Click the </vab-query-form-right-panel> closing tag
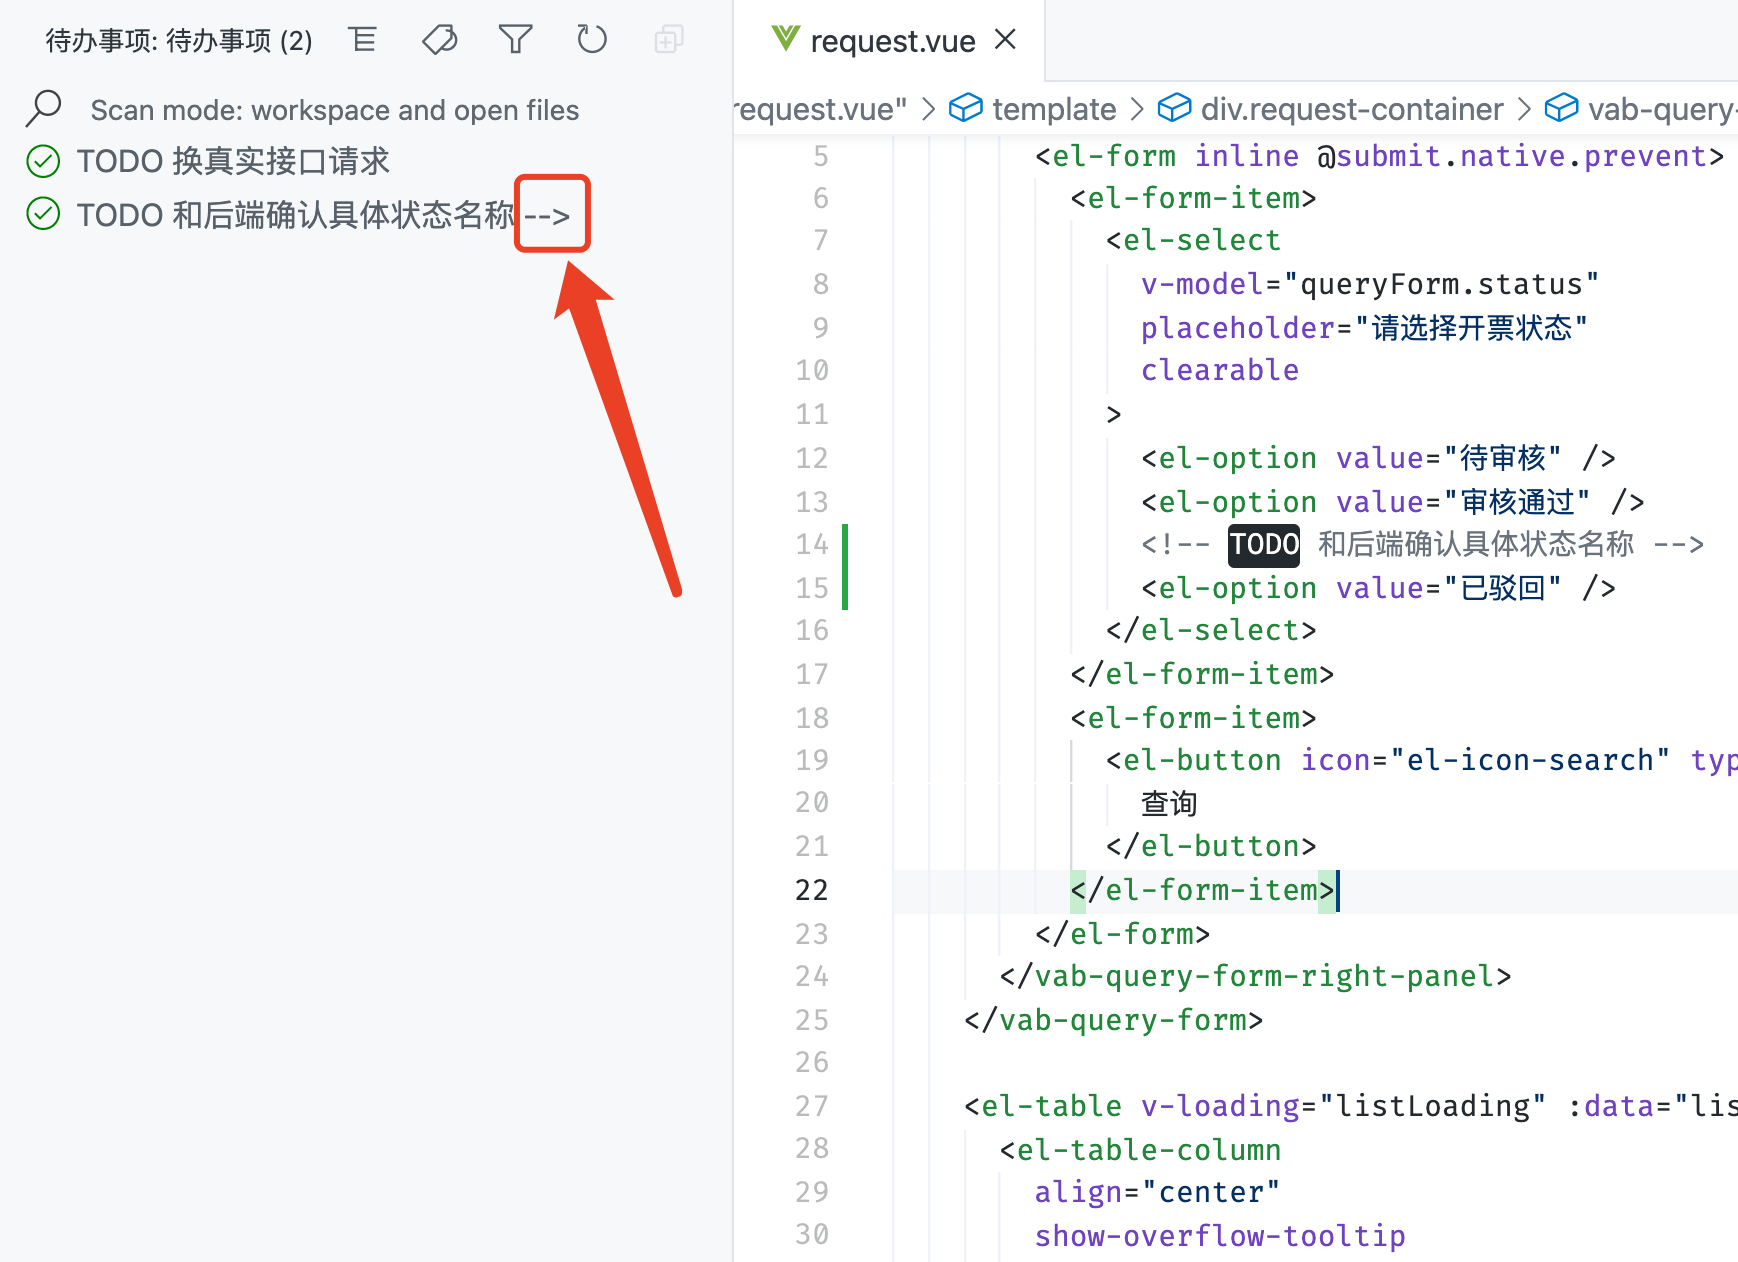 pos(1256,976)
